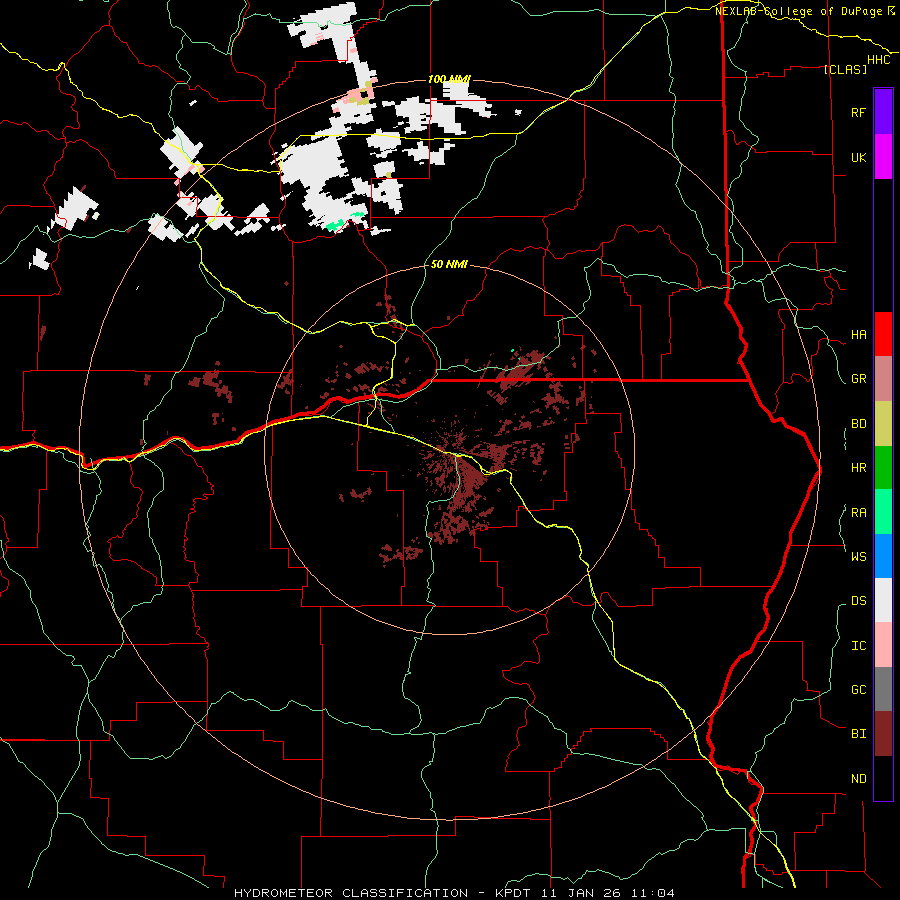Click the RA legend label
Viewport: 900px width, 900px height.
pyautogui.click(x=859, y=512)
